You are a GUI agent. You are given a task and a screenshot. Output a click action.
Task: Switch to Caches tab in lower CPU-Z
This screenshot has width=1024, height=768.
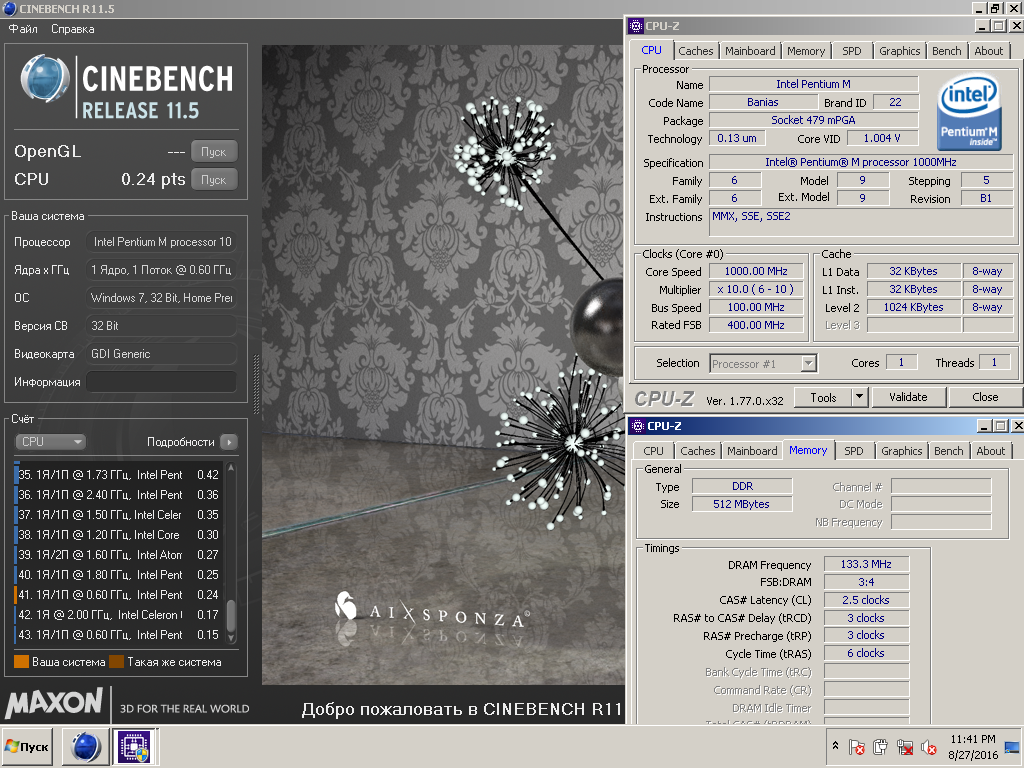click(x=697, y=451)
